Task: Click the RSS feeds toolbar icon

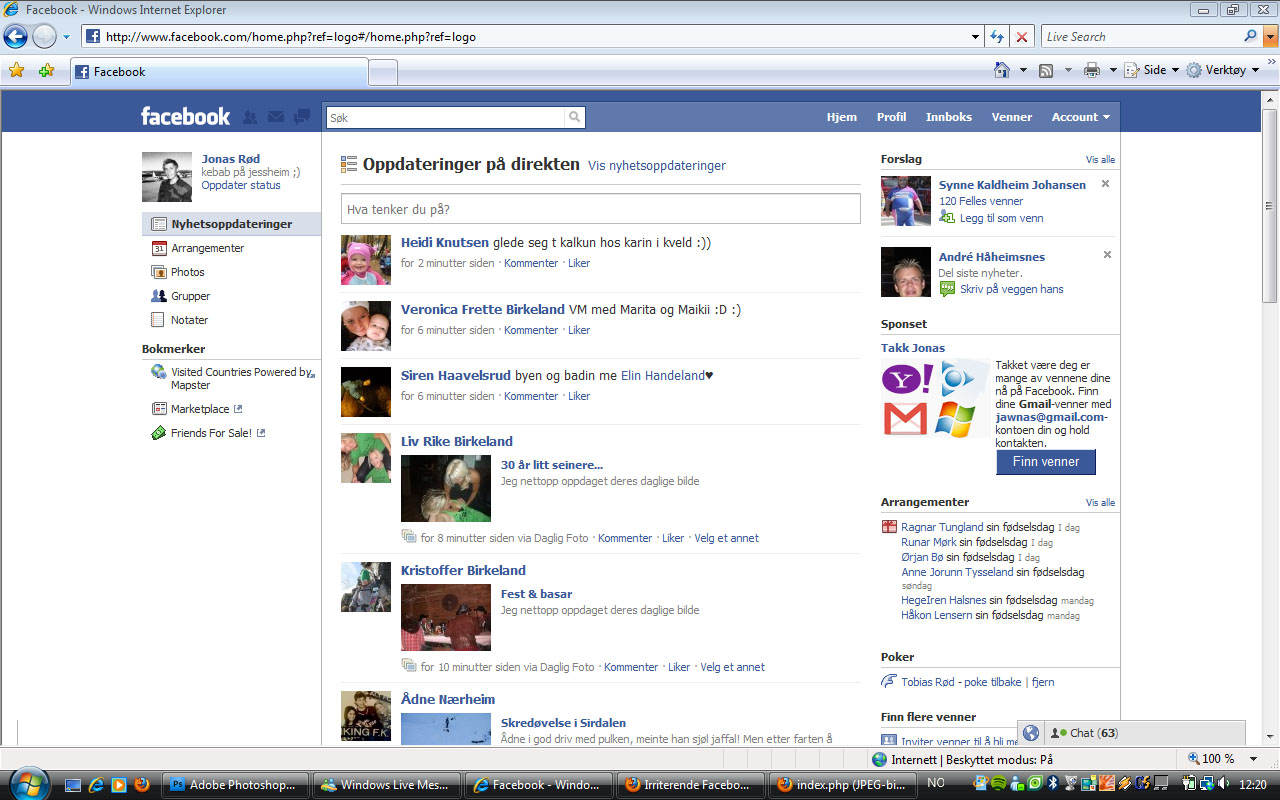Action: coord(1046,70)
